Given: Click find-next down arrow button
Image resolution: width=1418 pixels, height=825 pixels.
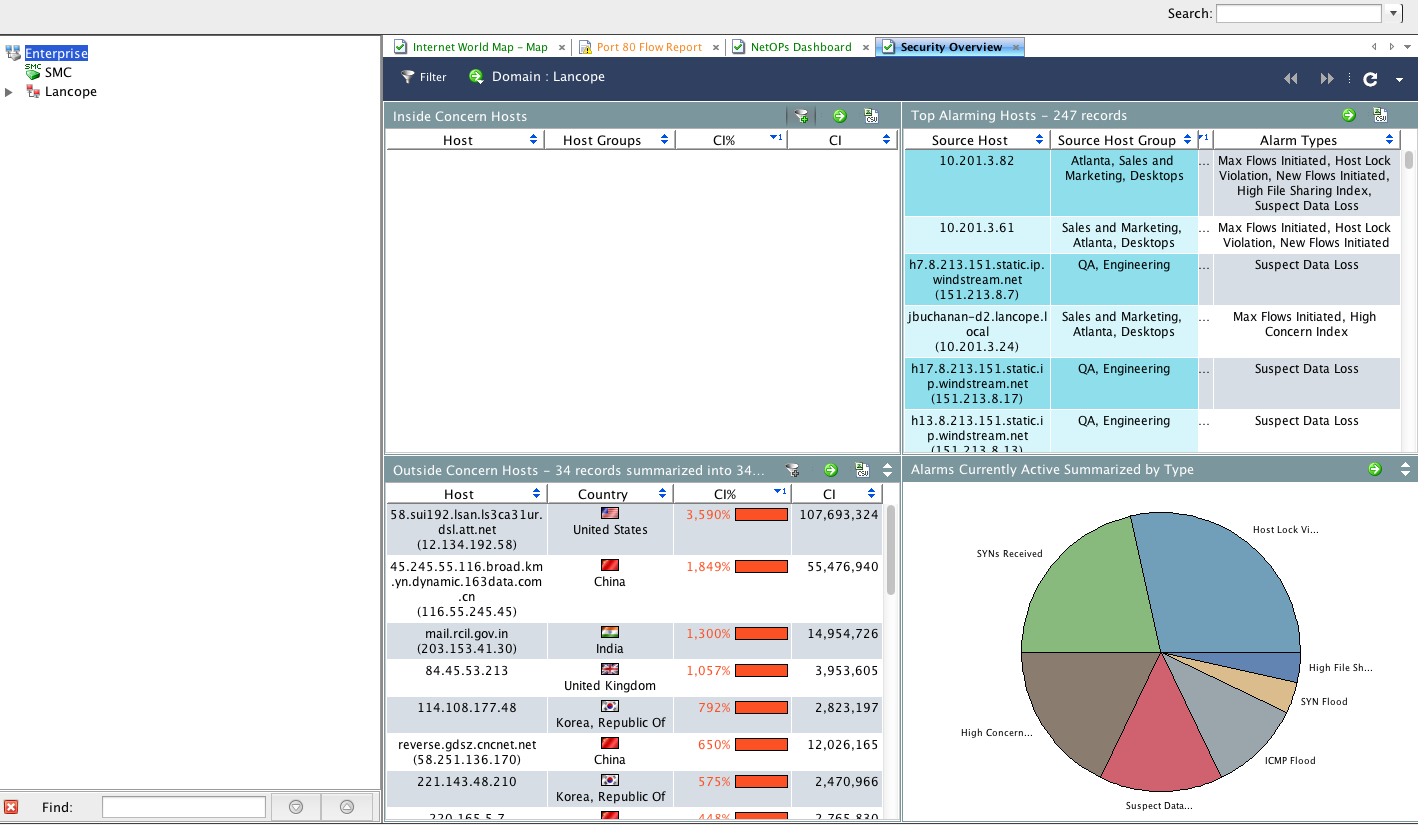Looking at the screenshot, I should tap(295, 807).
